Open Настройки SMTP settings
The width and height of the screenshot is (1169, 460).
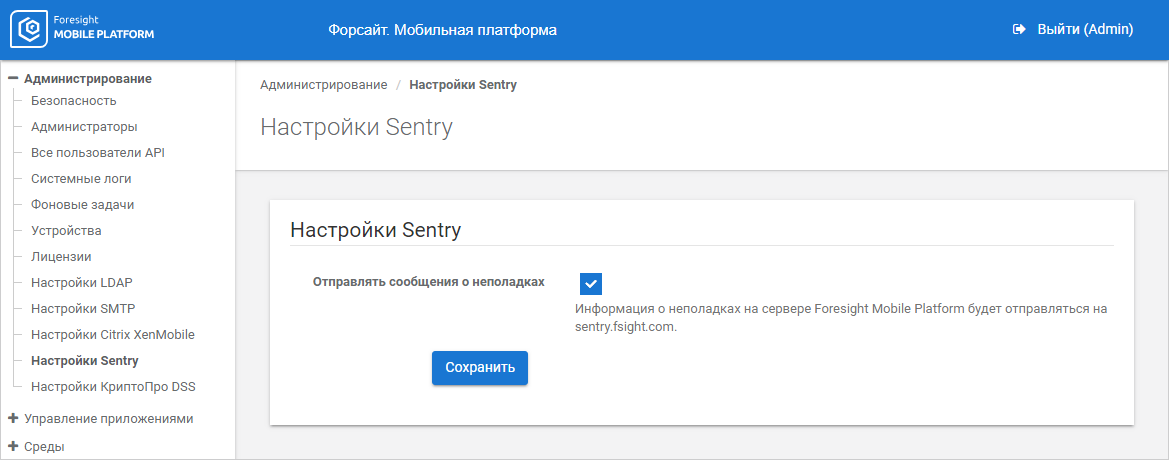pyautogui.click(x=83, y=308)
